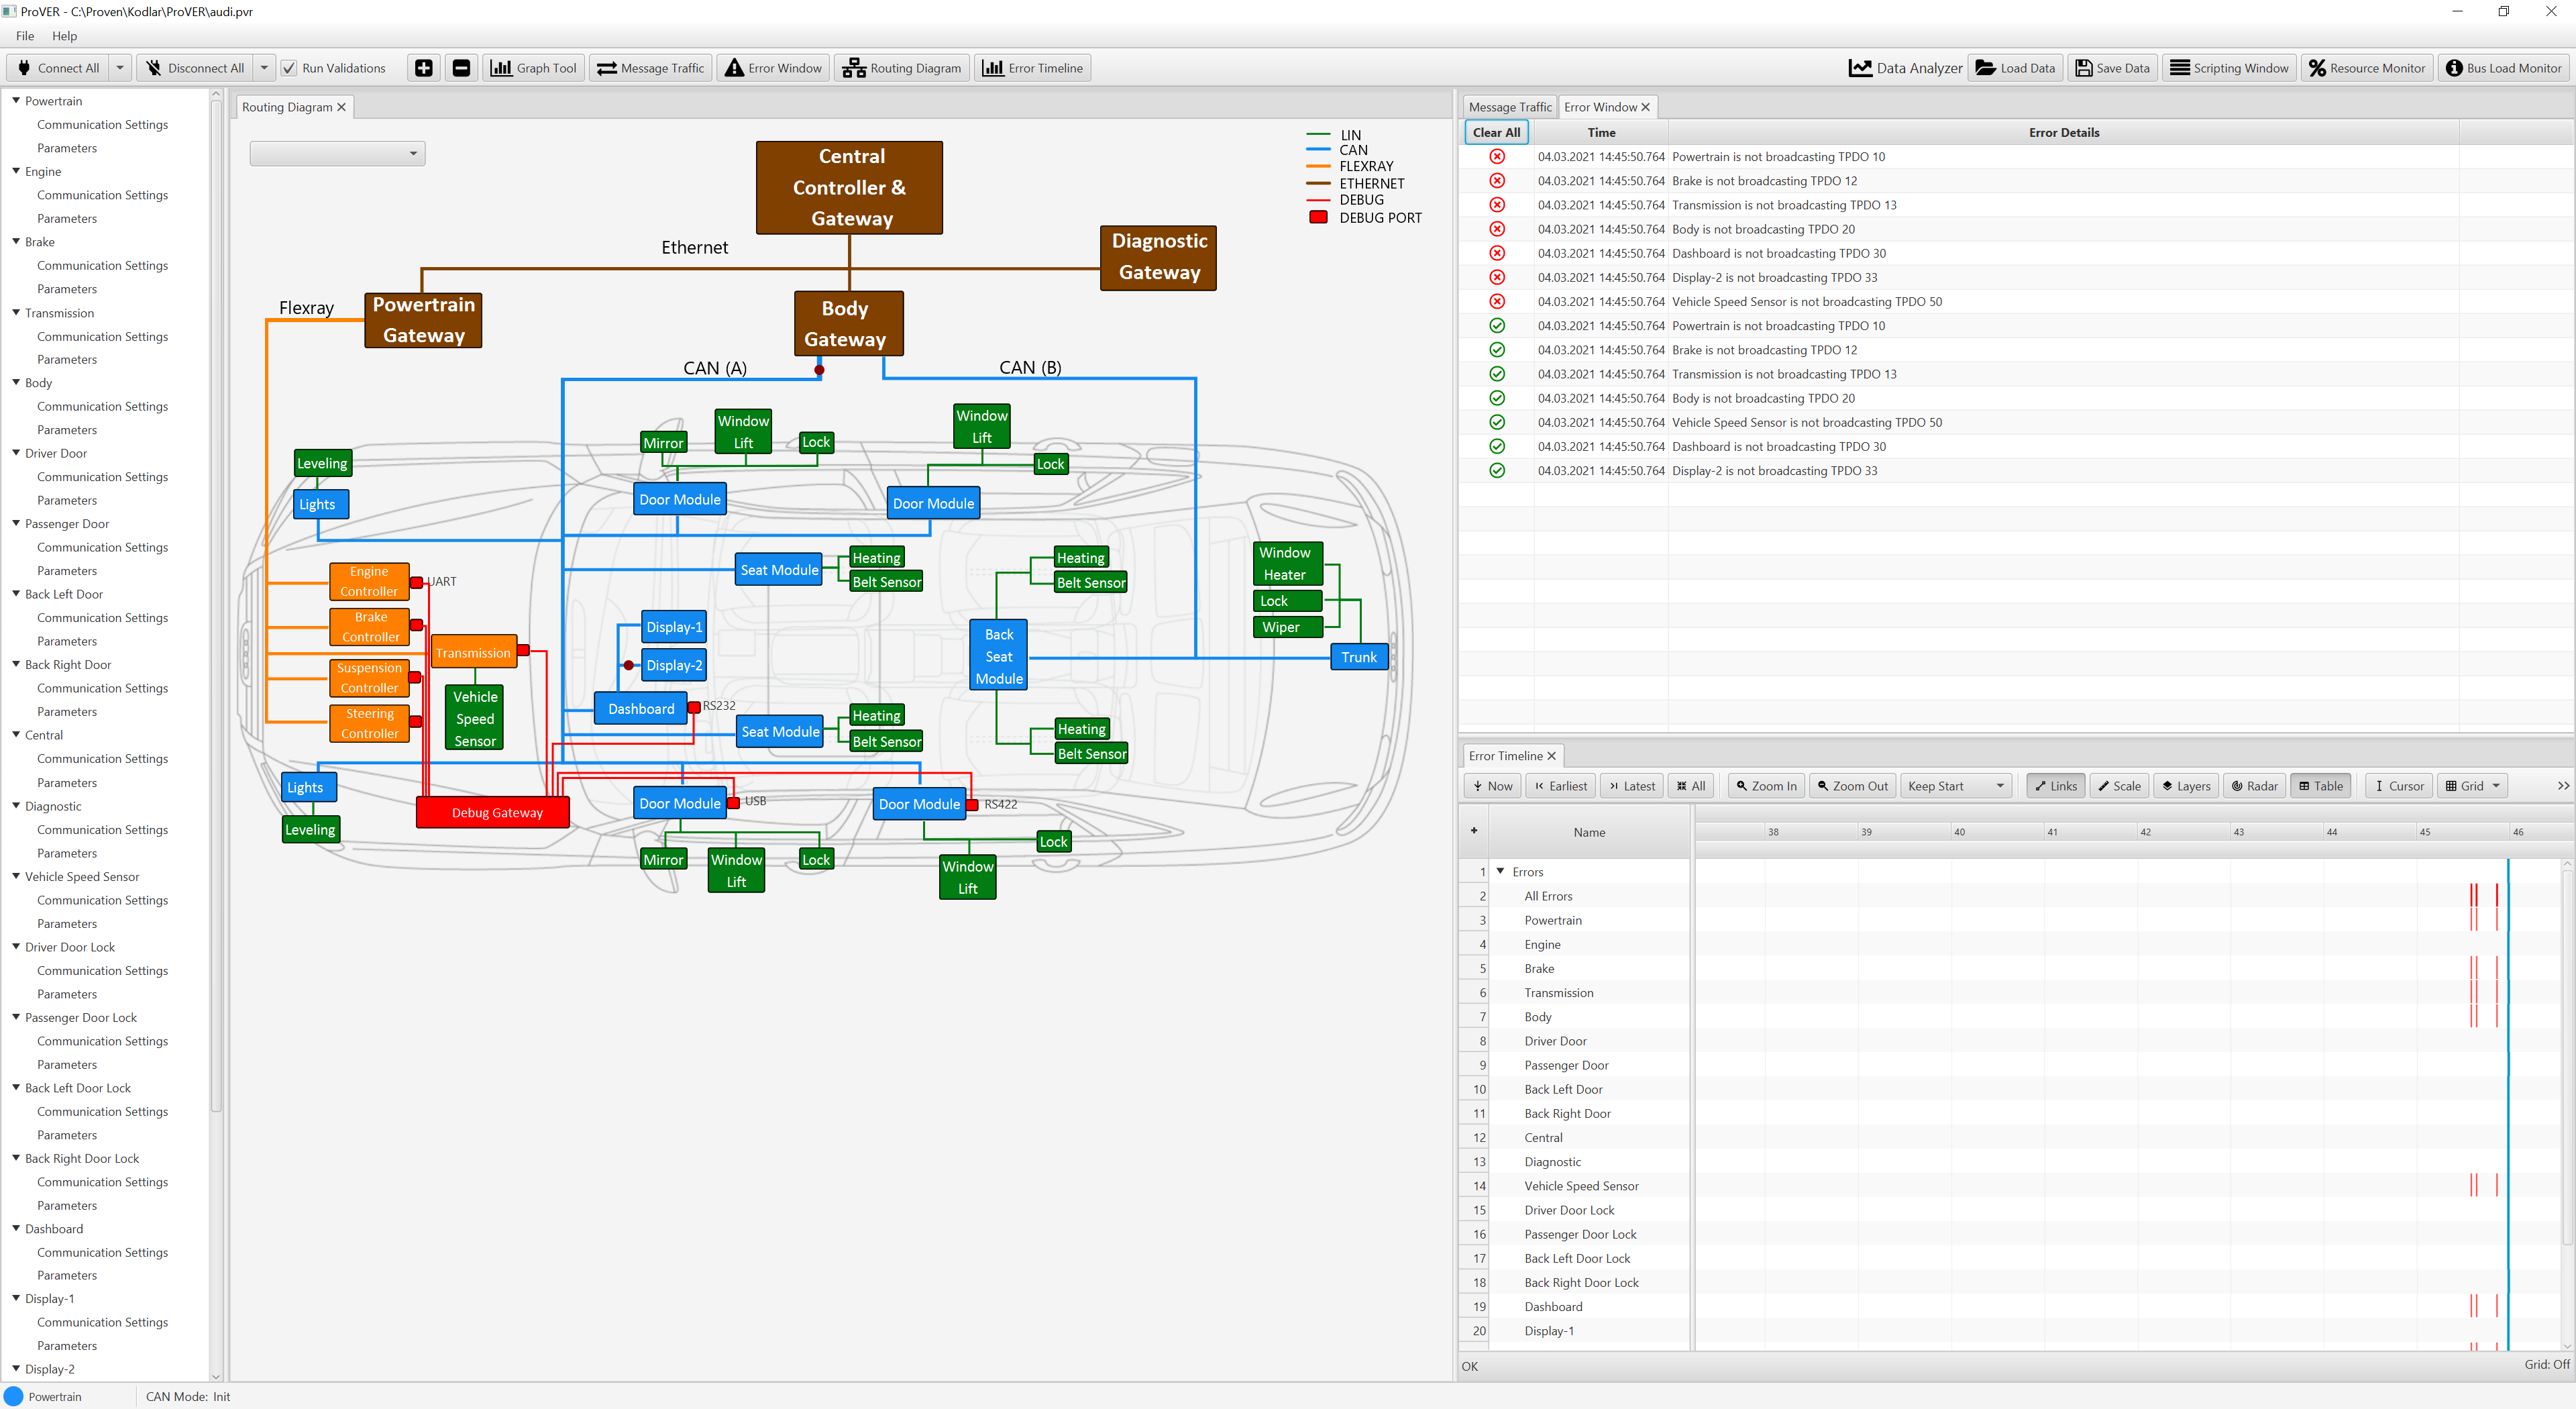2576x1409 pixels.
Task: Launch the Data Analyzer
Action: [x=1905, y=68]
